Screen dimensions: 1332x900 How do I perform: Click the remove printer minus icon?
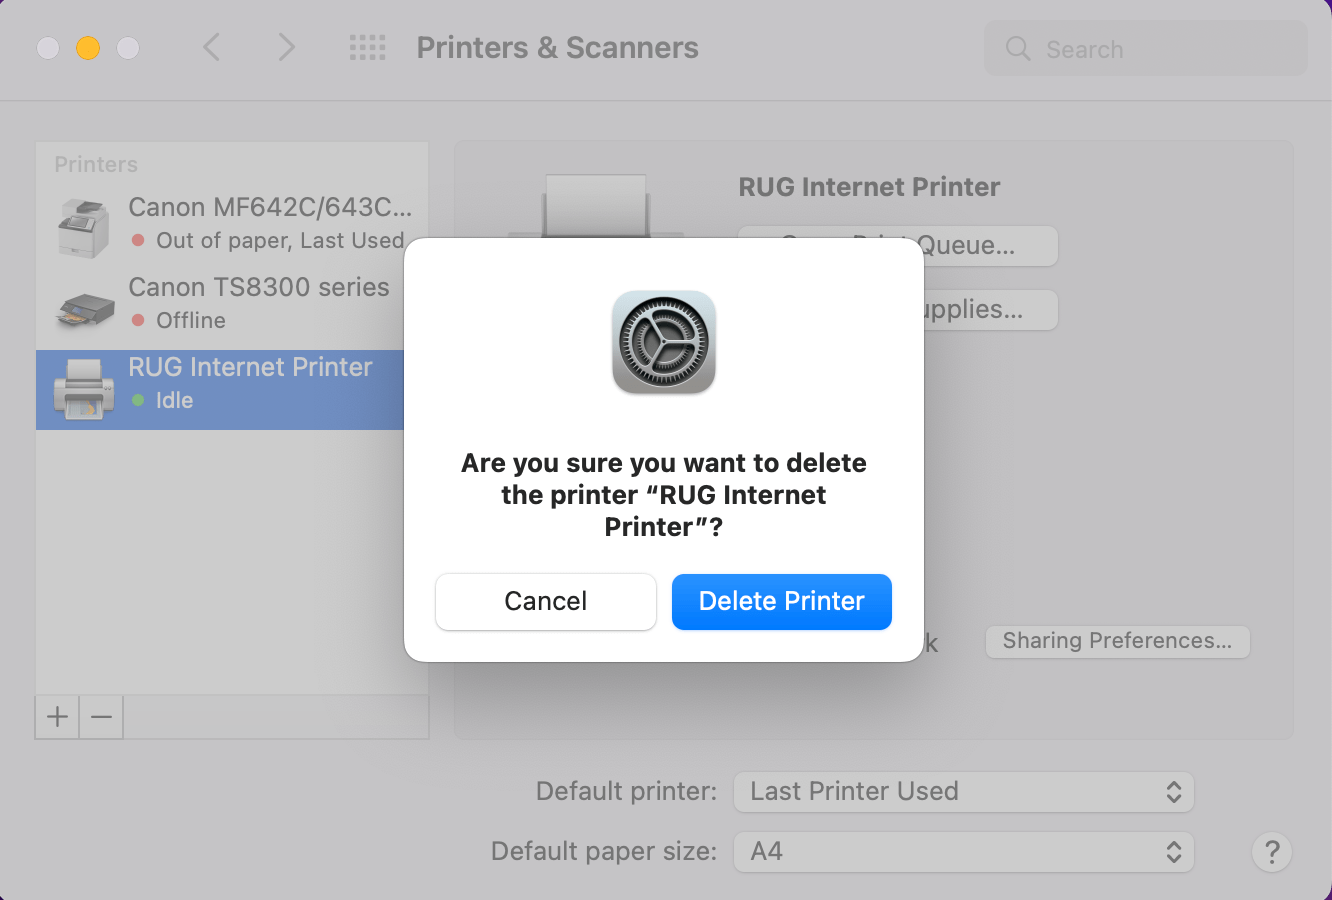tap(100, 716)
